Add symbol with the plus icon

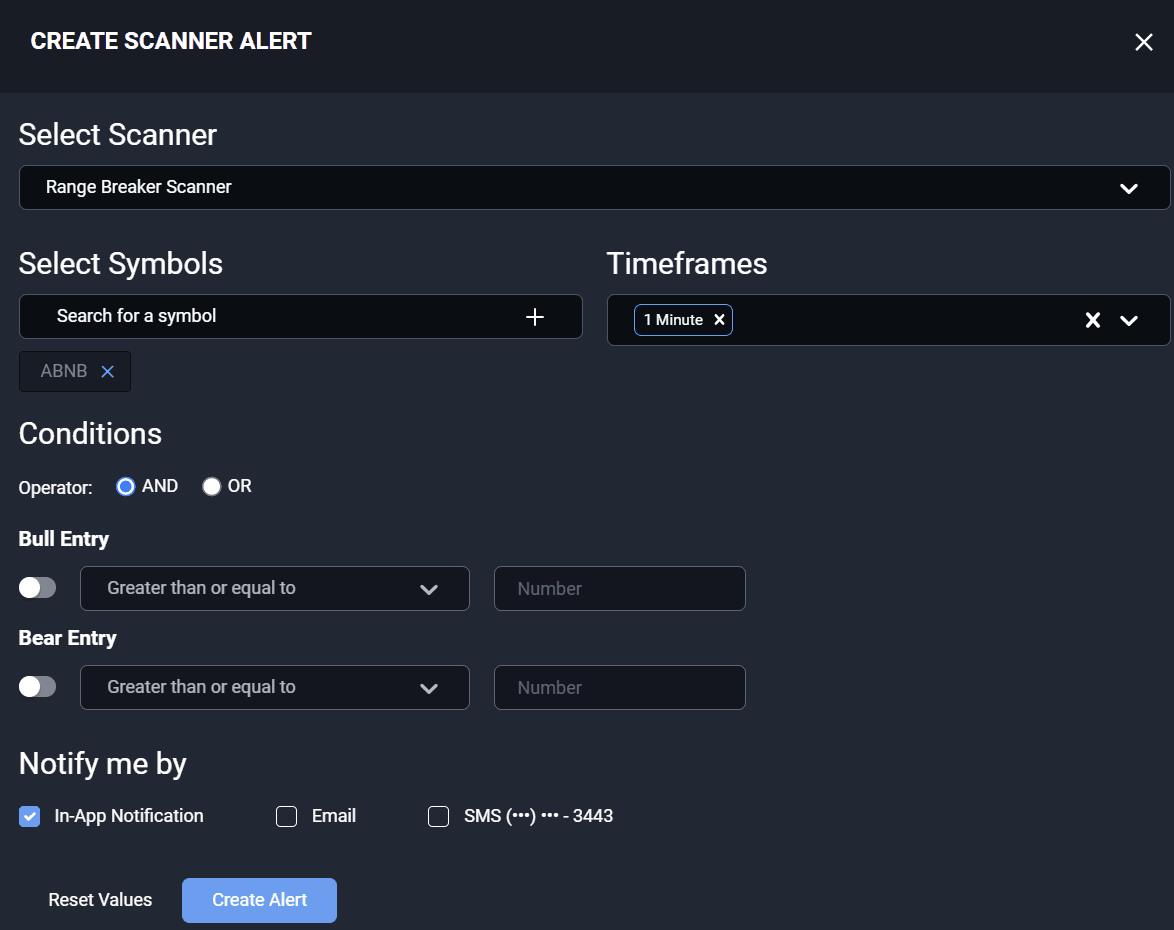pos(535,317)
